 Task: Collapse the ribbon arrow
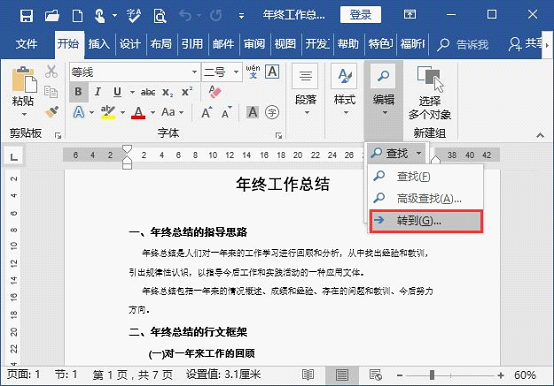click(540, 135)
